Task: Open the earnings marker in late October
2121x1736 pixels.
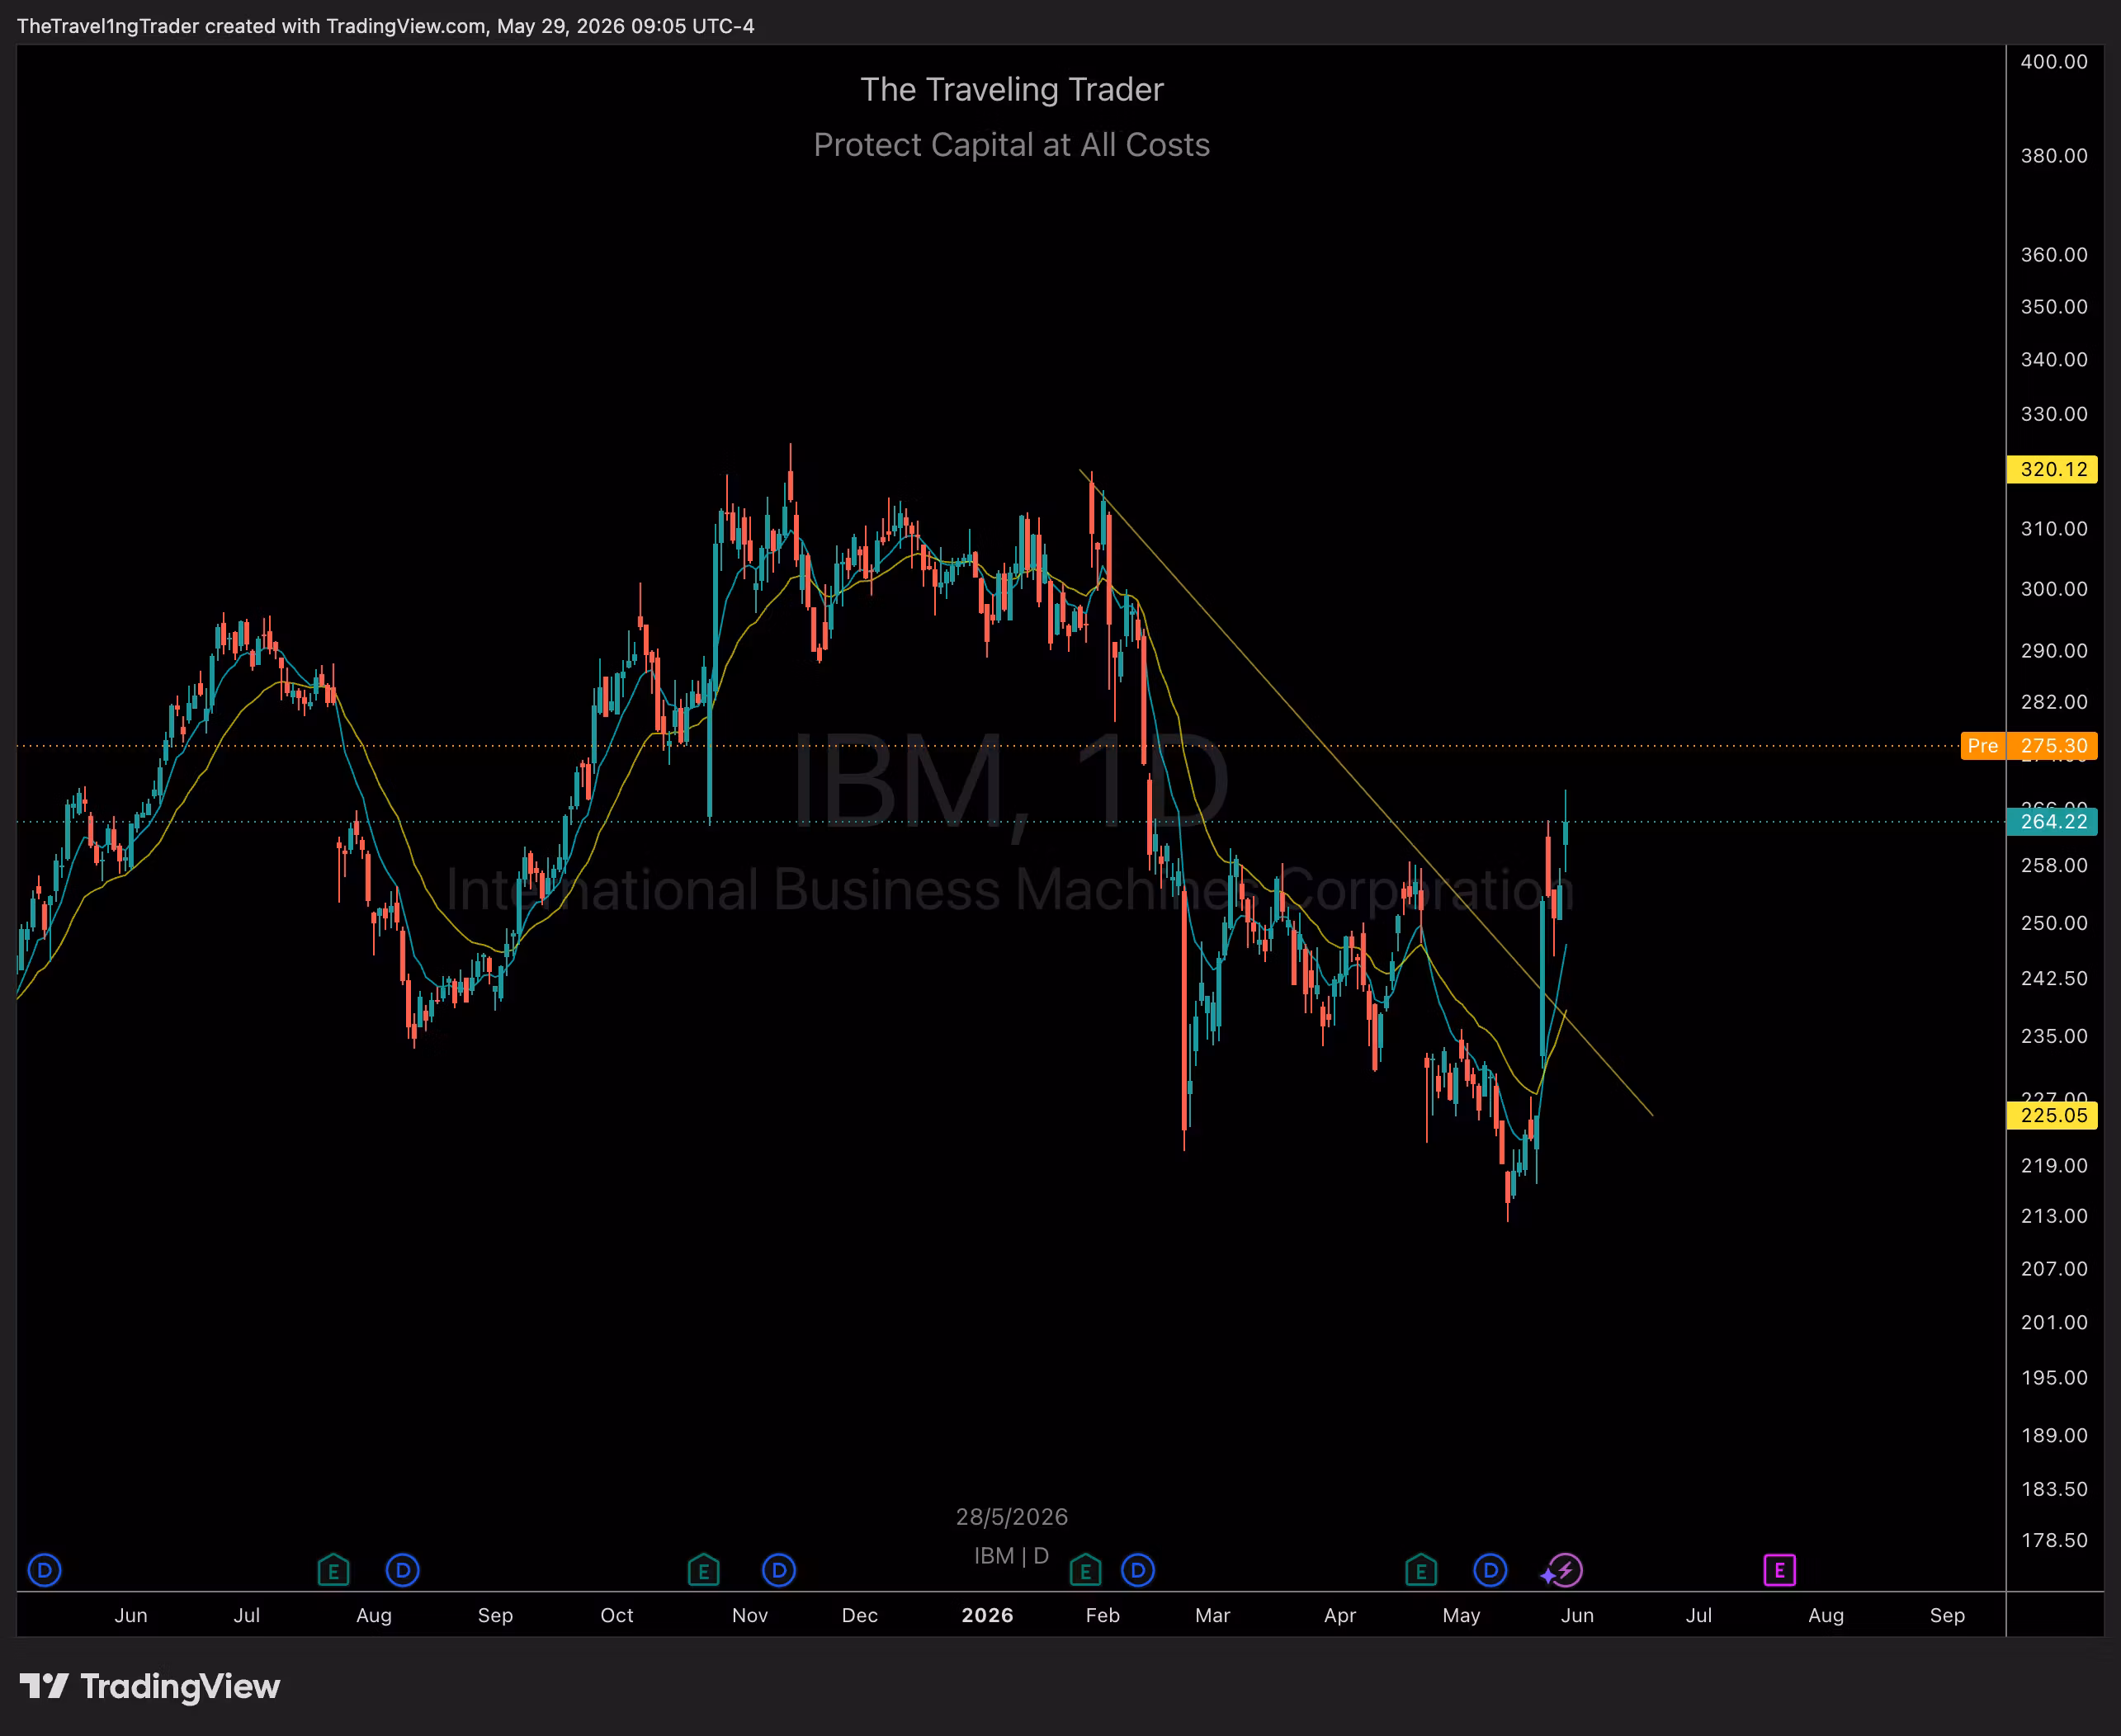Action: pyautogui.click(x=703, y=1570)
